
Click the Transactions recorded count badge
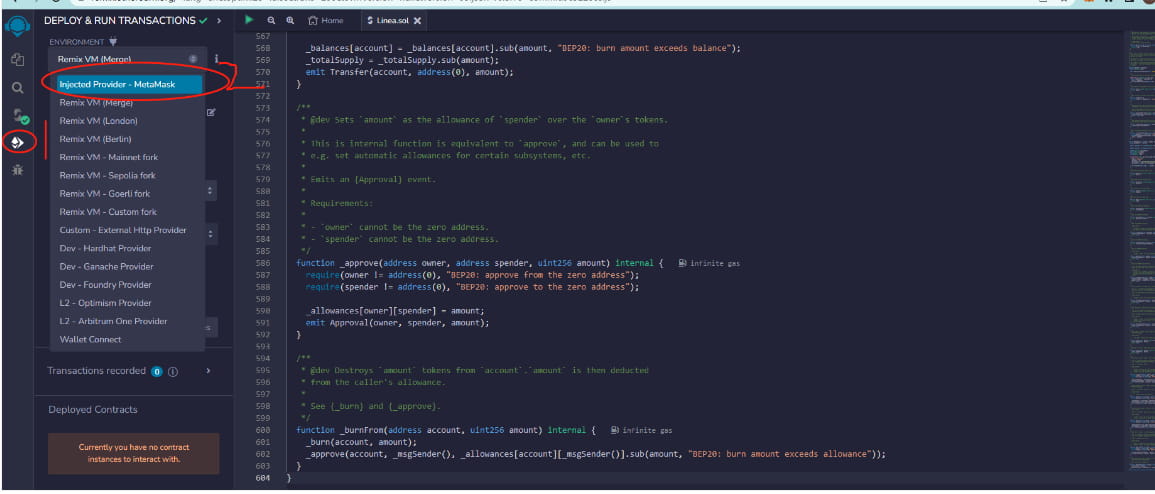157,372
